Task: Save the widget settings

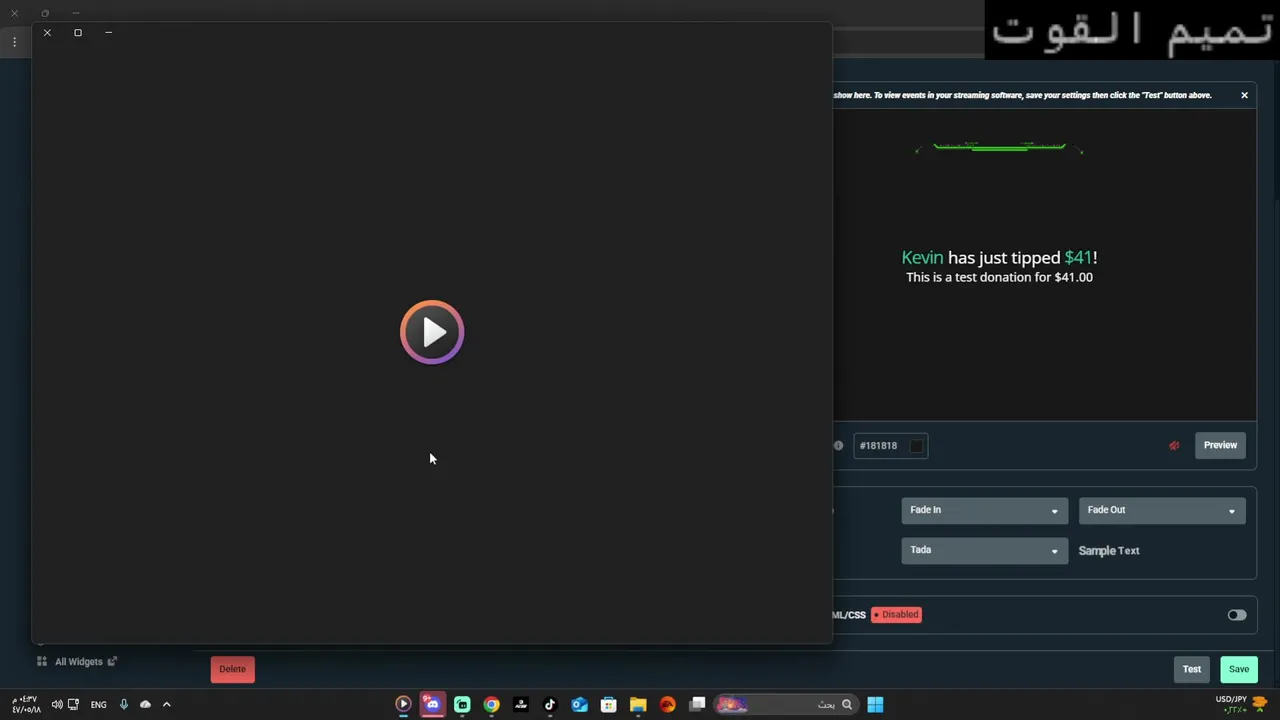Action: coord(1239,669)
